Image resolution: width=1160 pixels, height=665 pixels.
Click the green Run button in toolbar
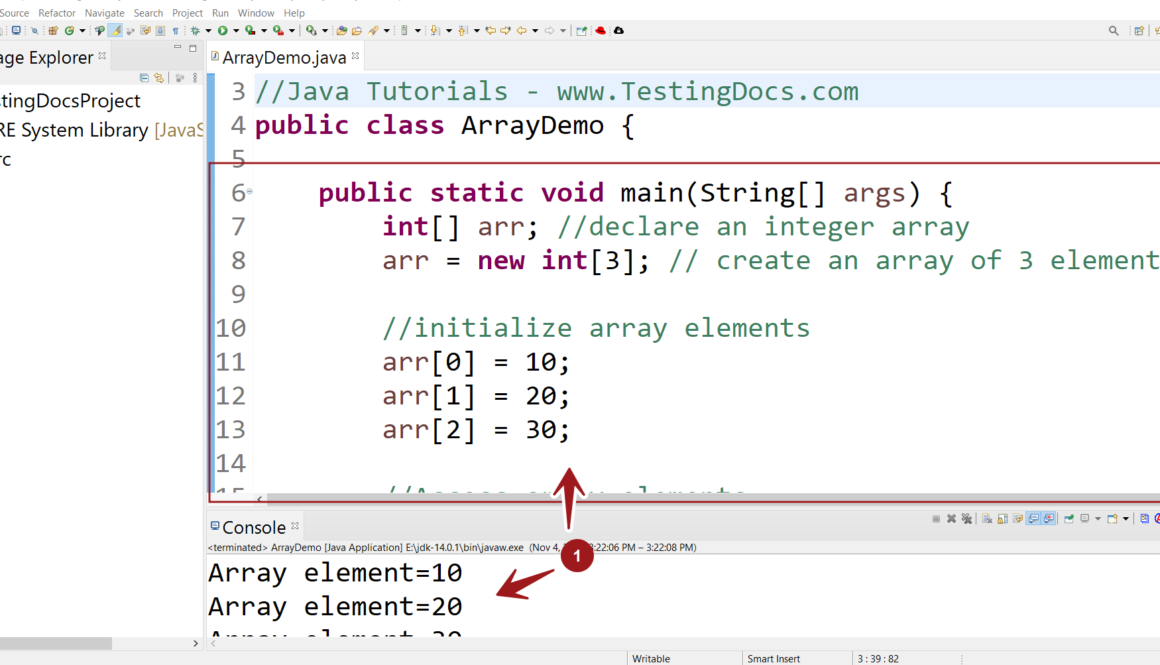(x=222, y=31)
